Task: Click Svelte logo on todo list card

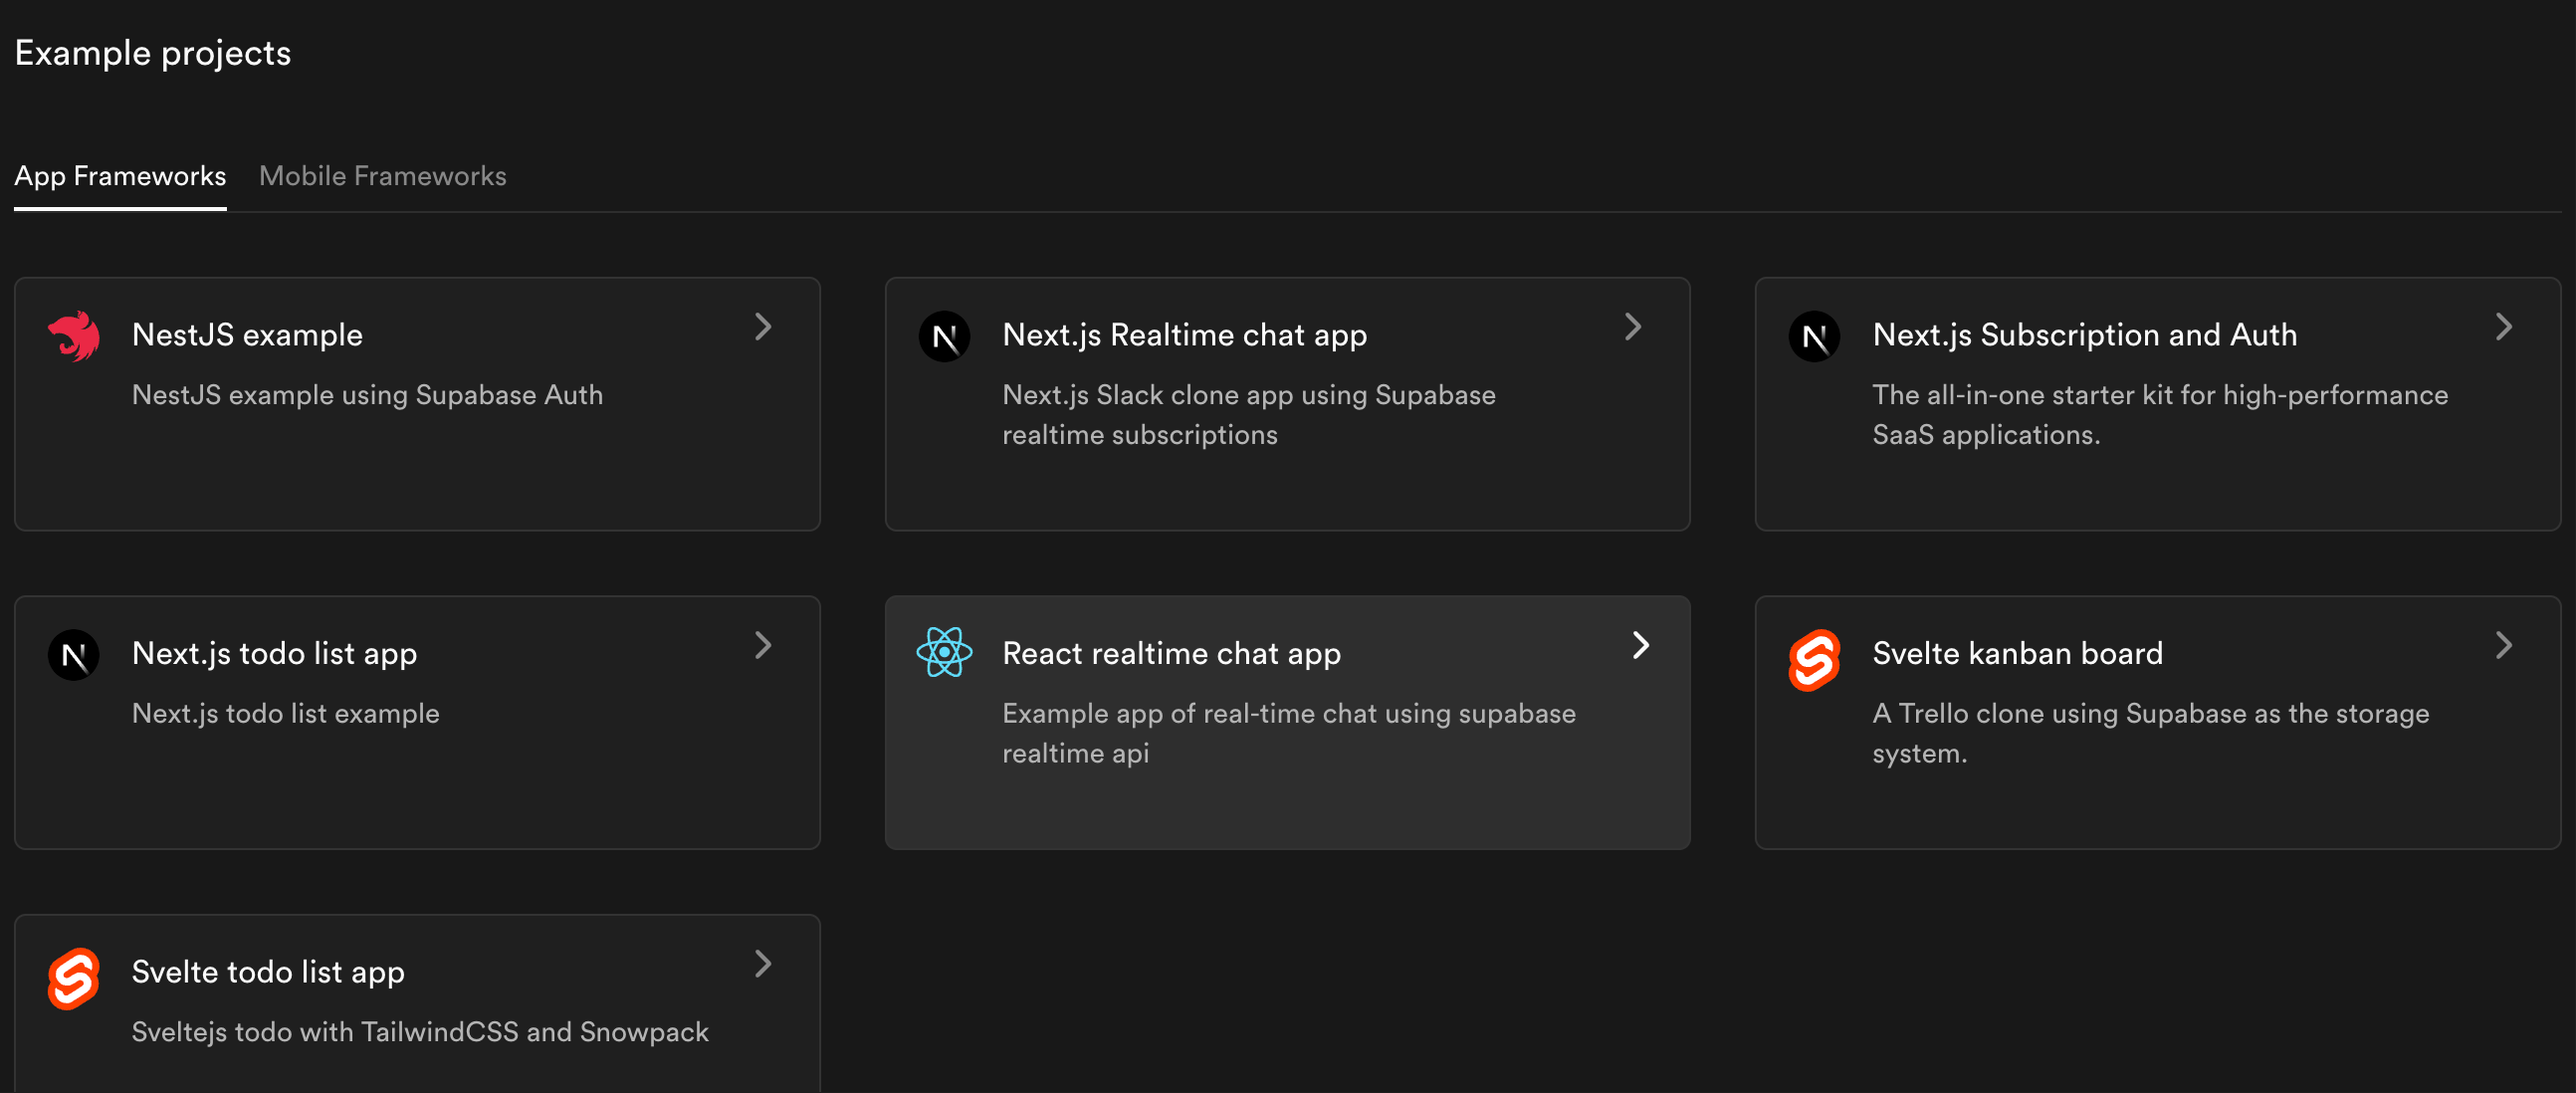Action: pos(74,978)
